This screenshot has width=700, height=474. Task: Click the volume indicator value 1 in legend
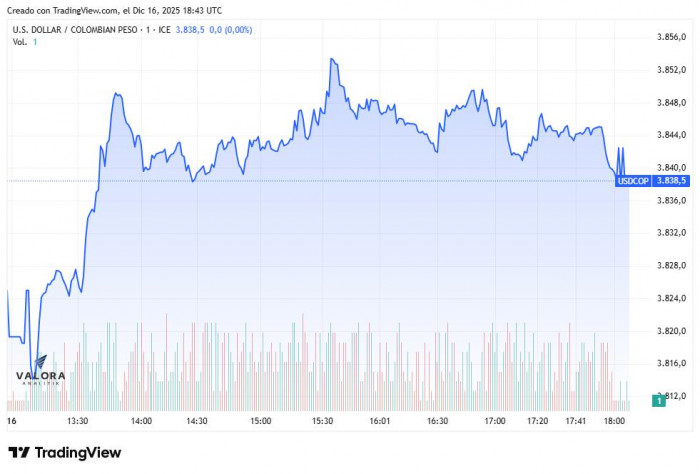pos(35,42)
